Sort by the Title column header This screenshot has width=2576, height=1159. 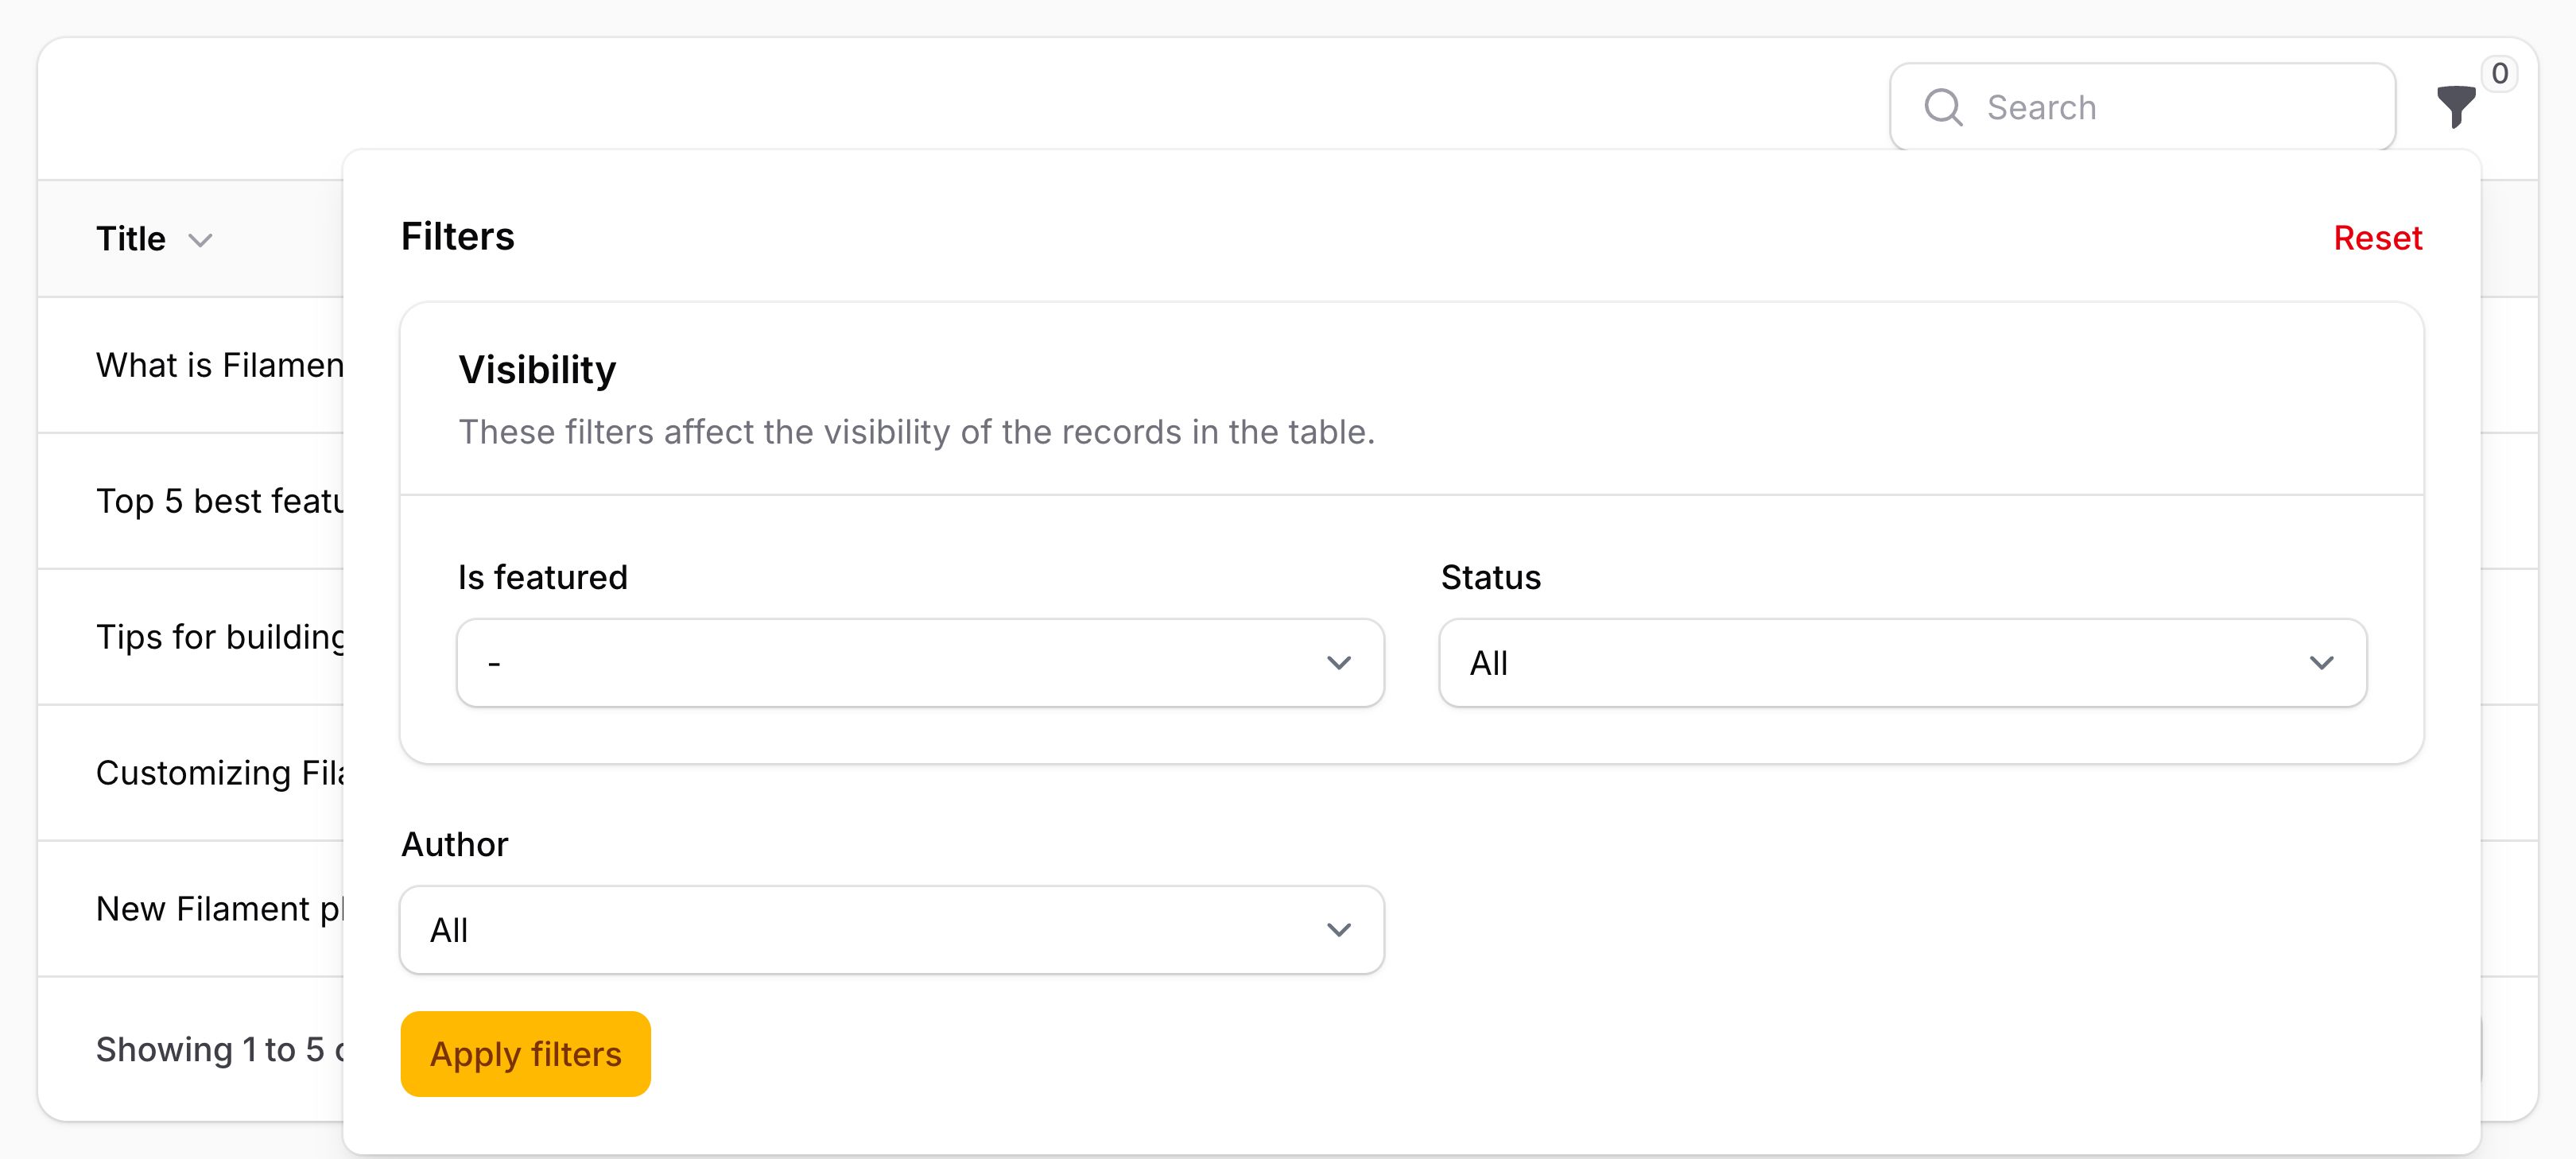(131, 239)
